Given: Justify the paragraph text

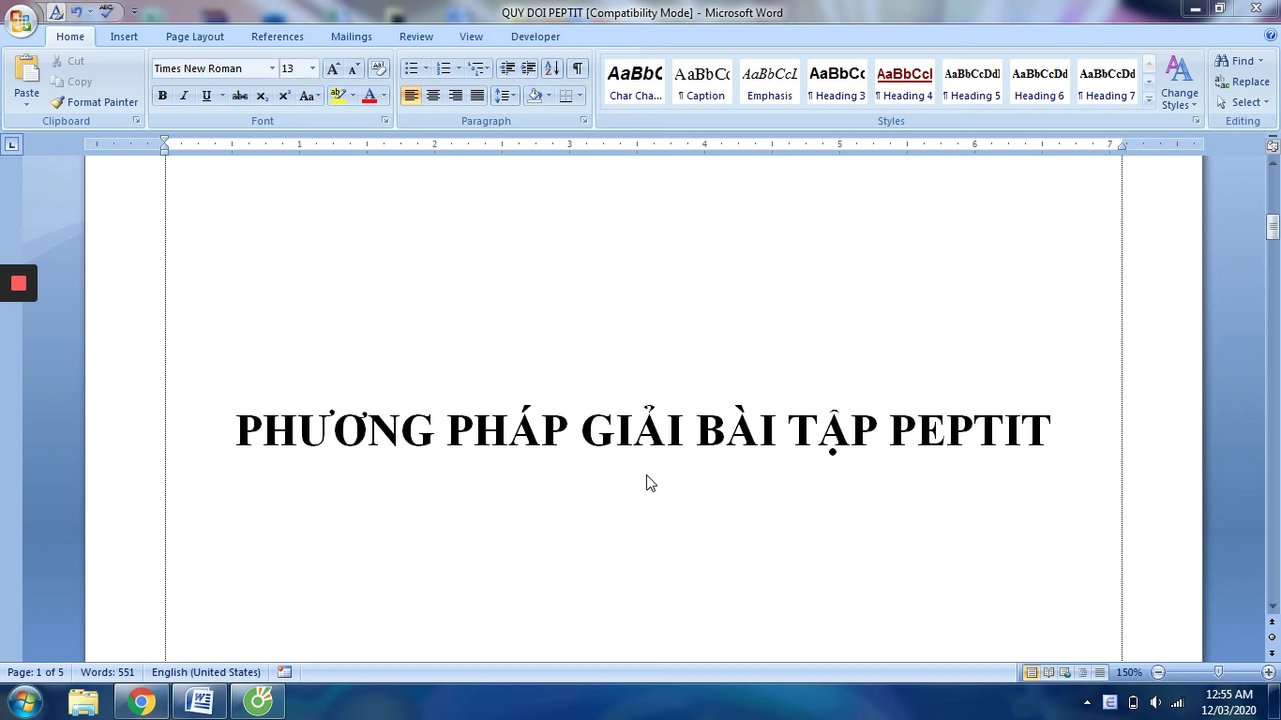Looking at the screenshot, I should (x=477, y=96).
